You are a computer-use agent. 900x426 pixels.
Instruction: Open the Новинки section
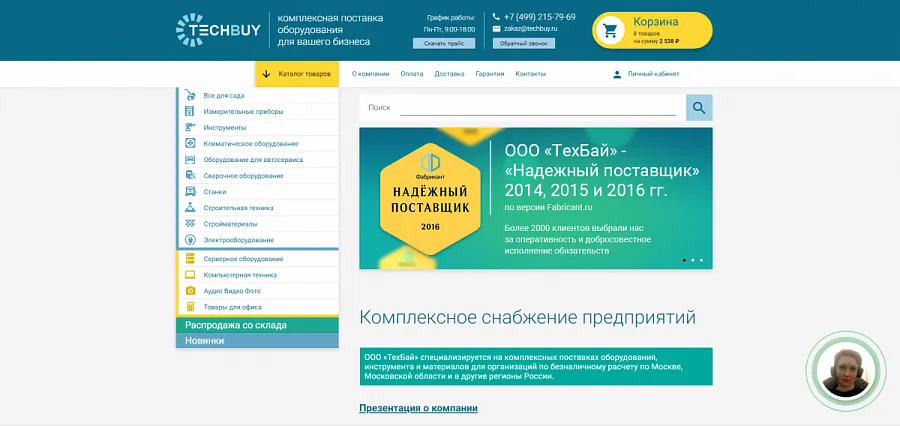click(257, 340)
